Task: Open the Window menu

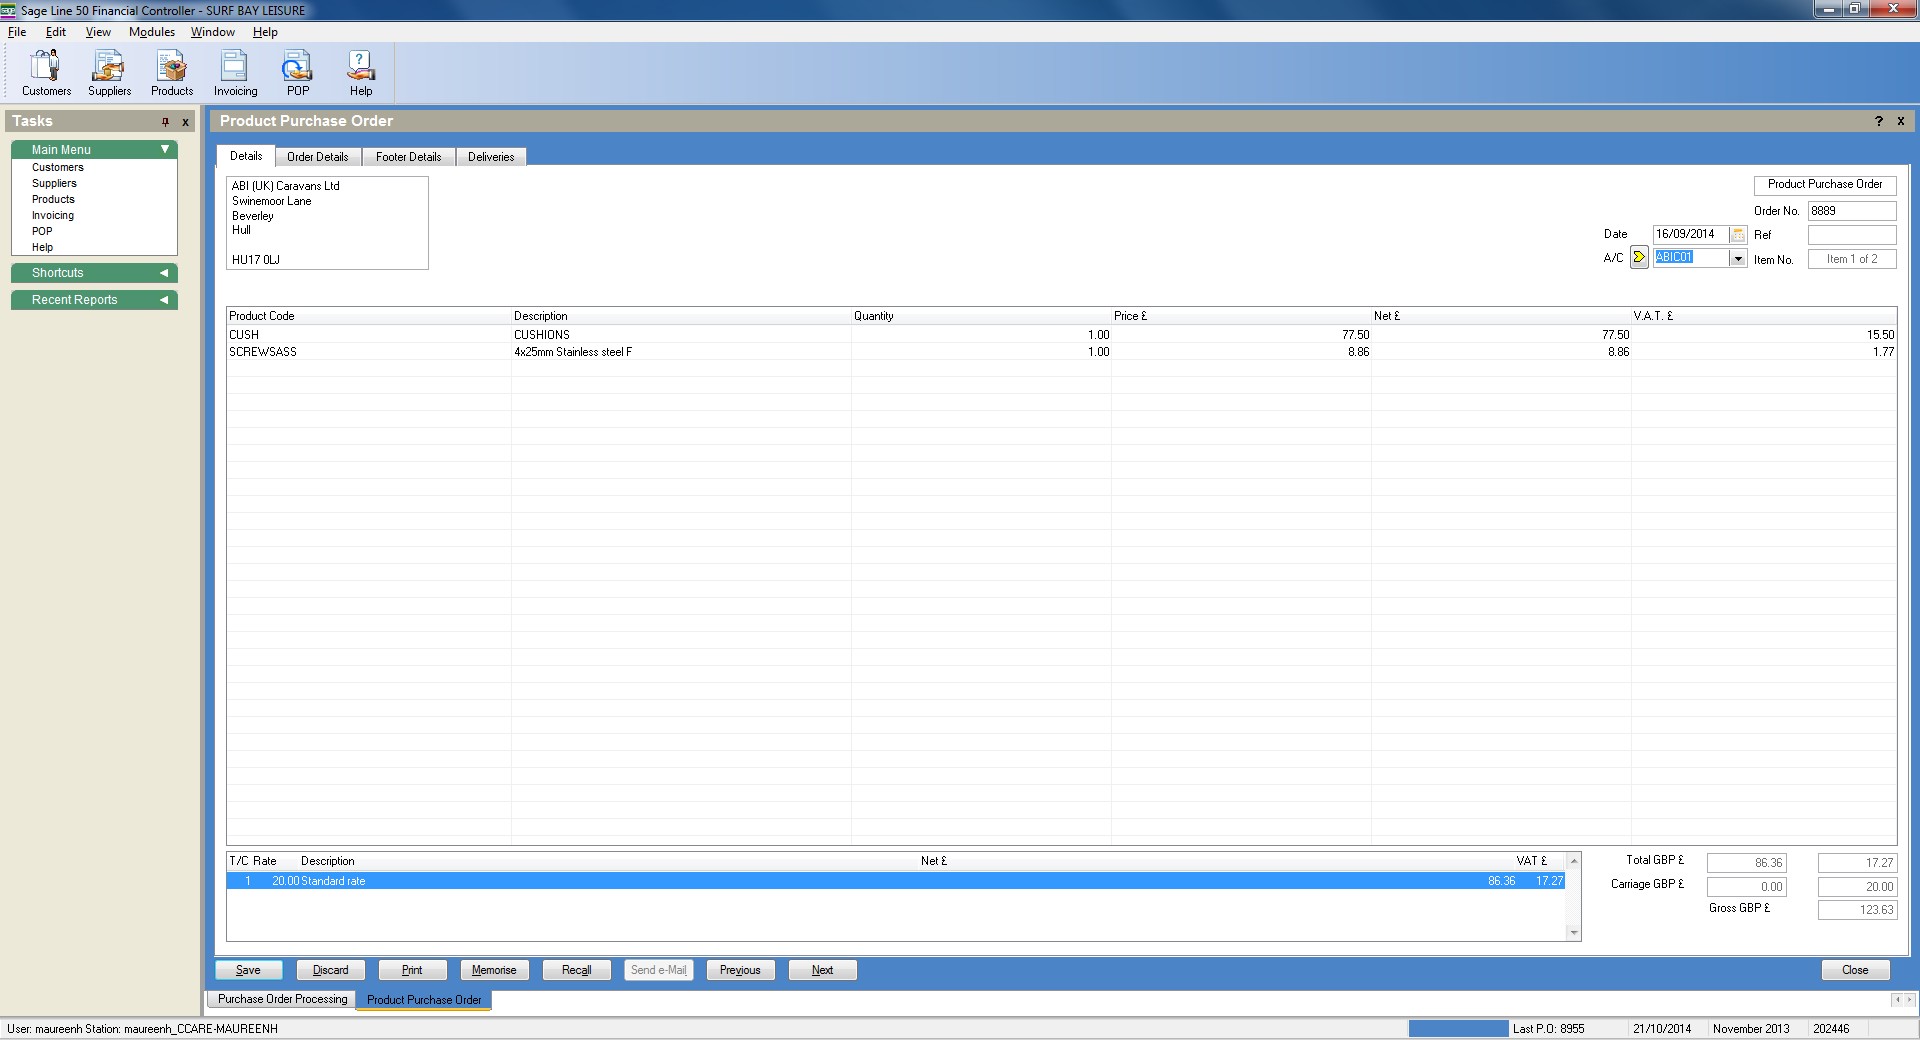Action: click(213, 32)
